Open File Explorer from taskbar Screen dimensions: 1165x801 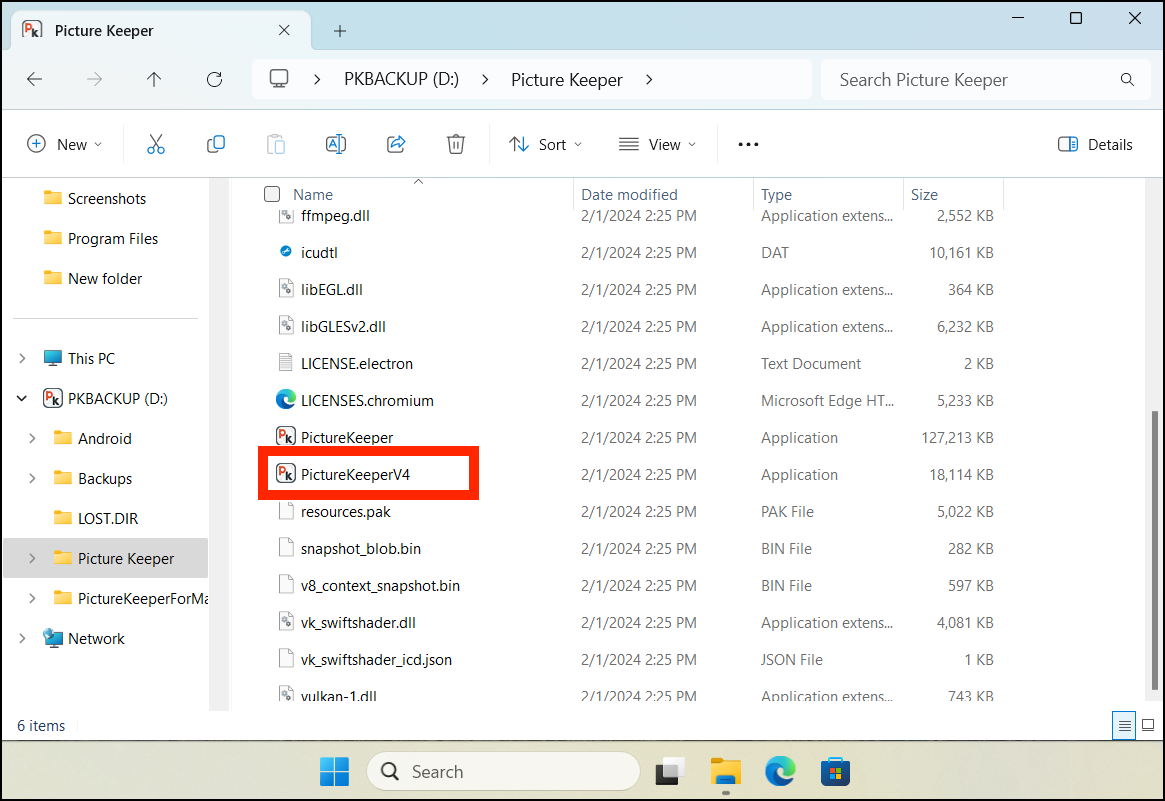tap(725, 771)
